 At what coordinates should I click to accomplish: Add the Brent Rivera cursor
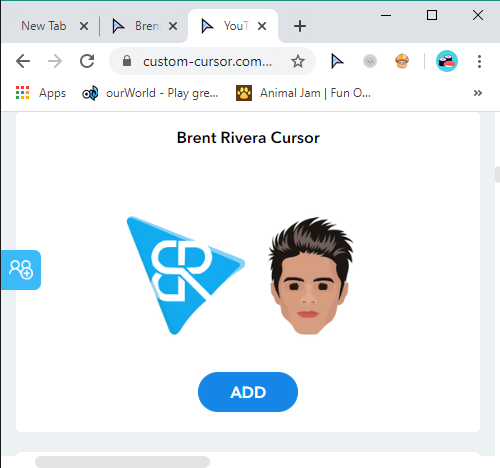point(248,392)
